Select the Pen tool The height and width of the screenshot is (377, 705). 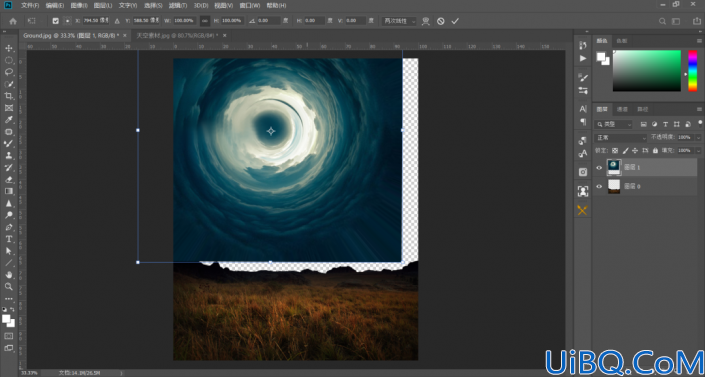[9, 227]
